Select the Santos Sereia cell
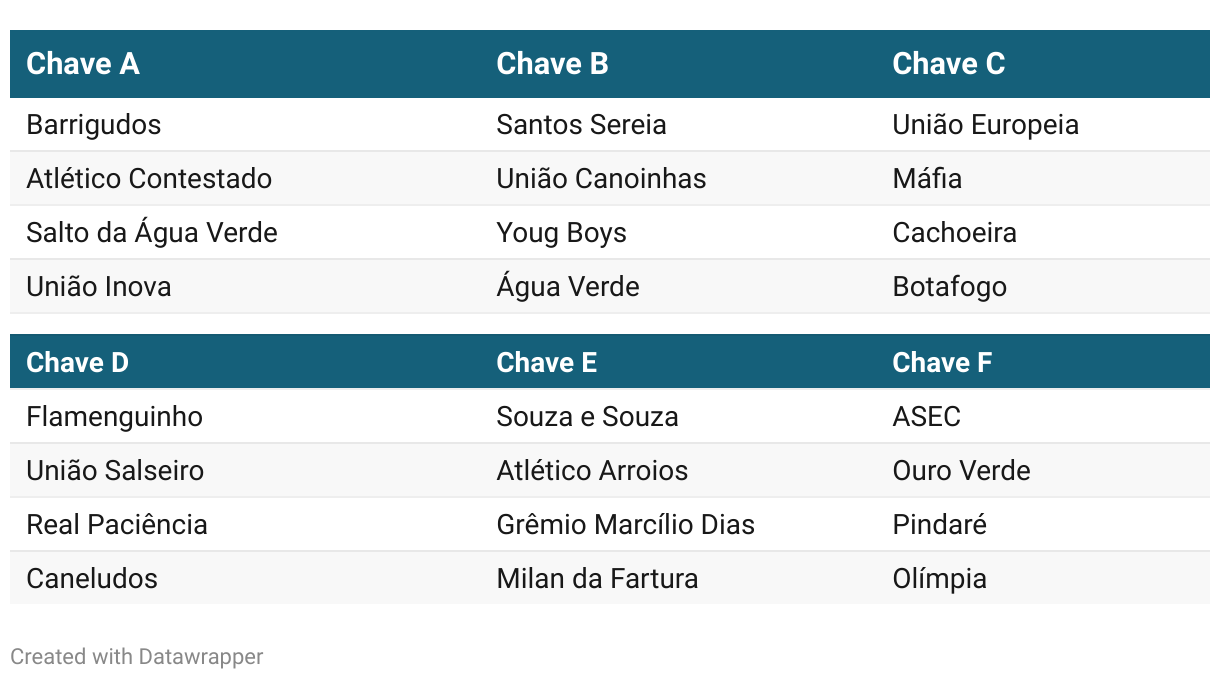Screen dimensions: 1220x680 pyautogui.click(x=581, y=125)
